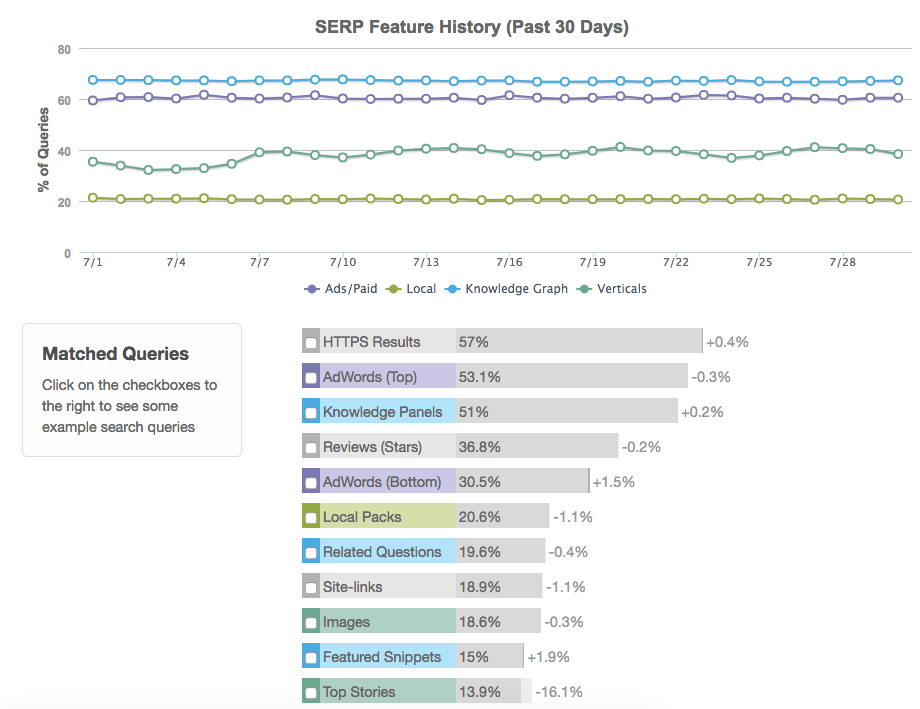Tick the Site-links checkbox
Viewport: 920px width, 709px height.
(312, 588)
